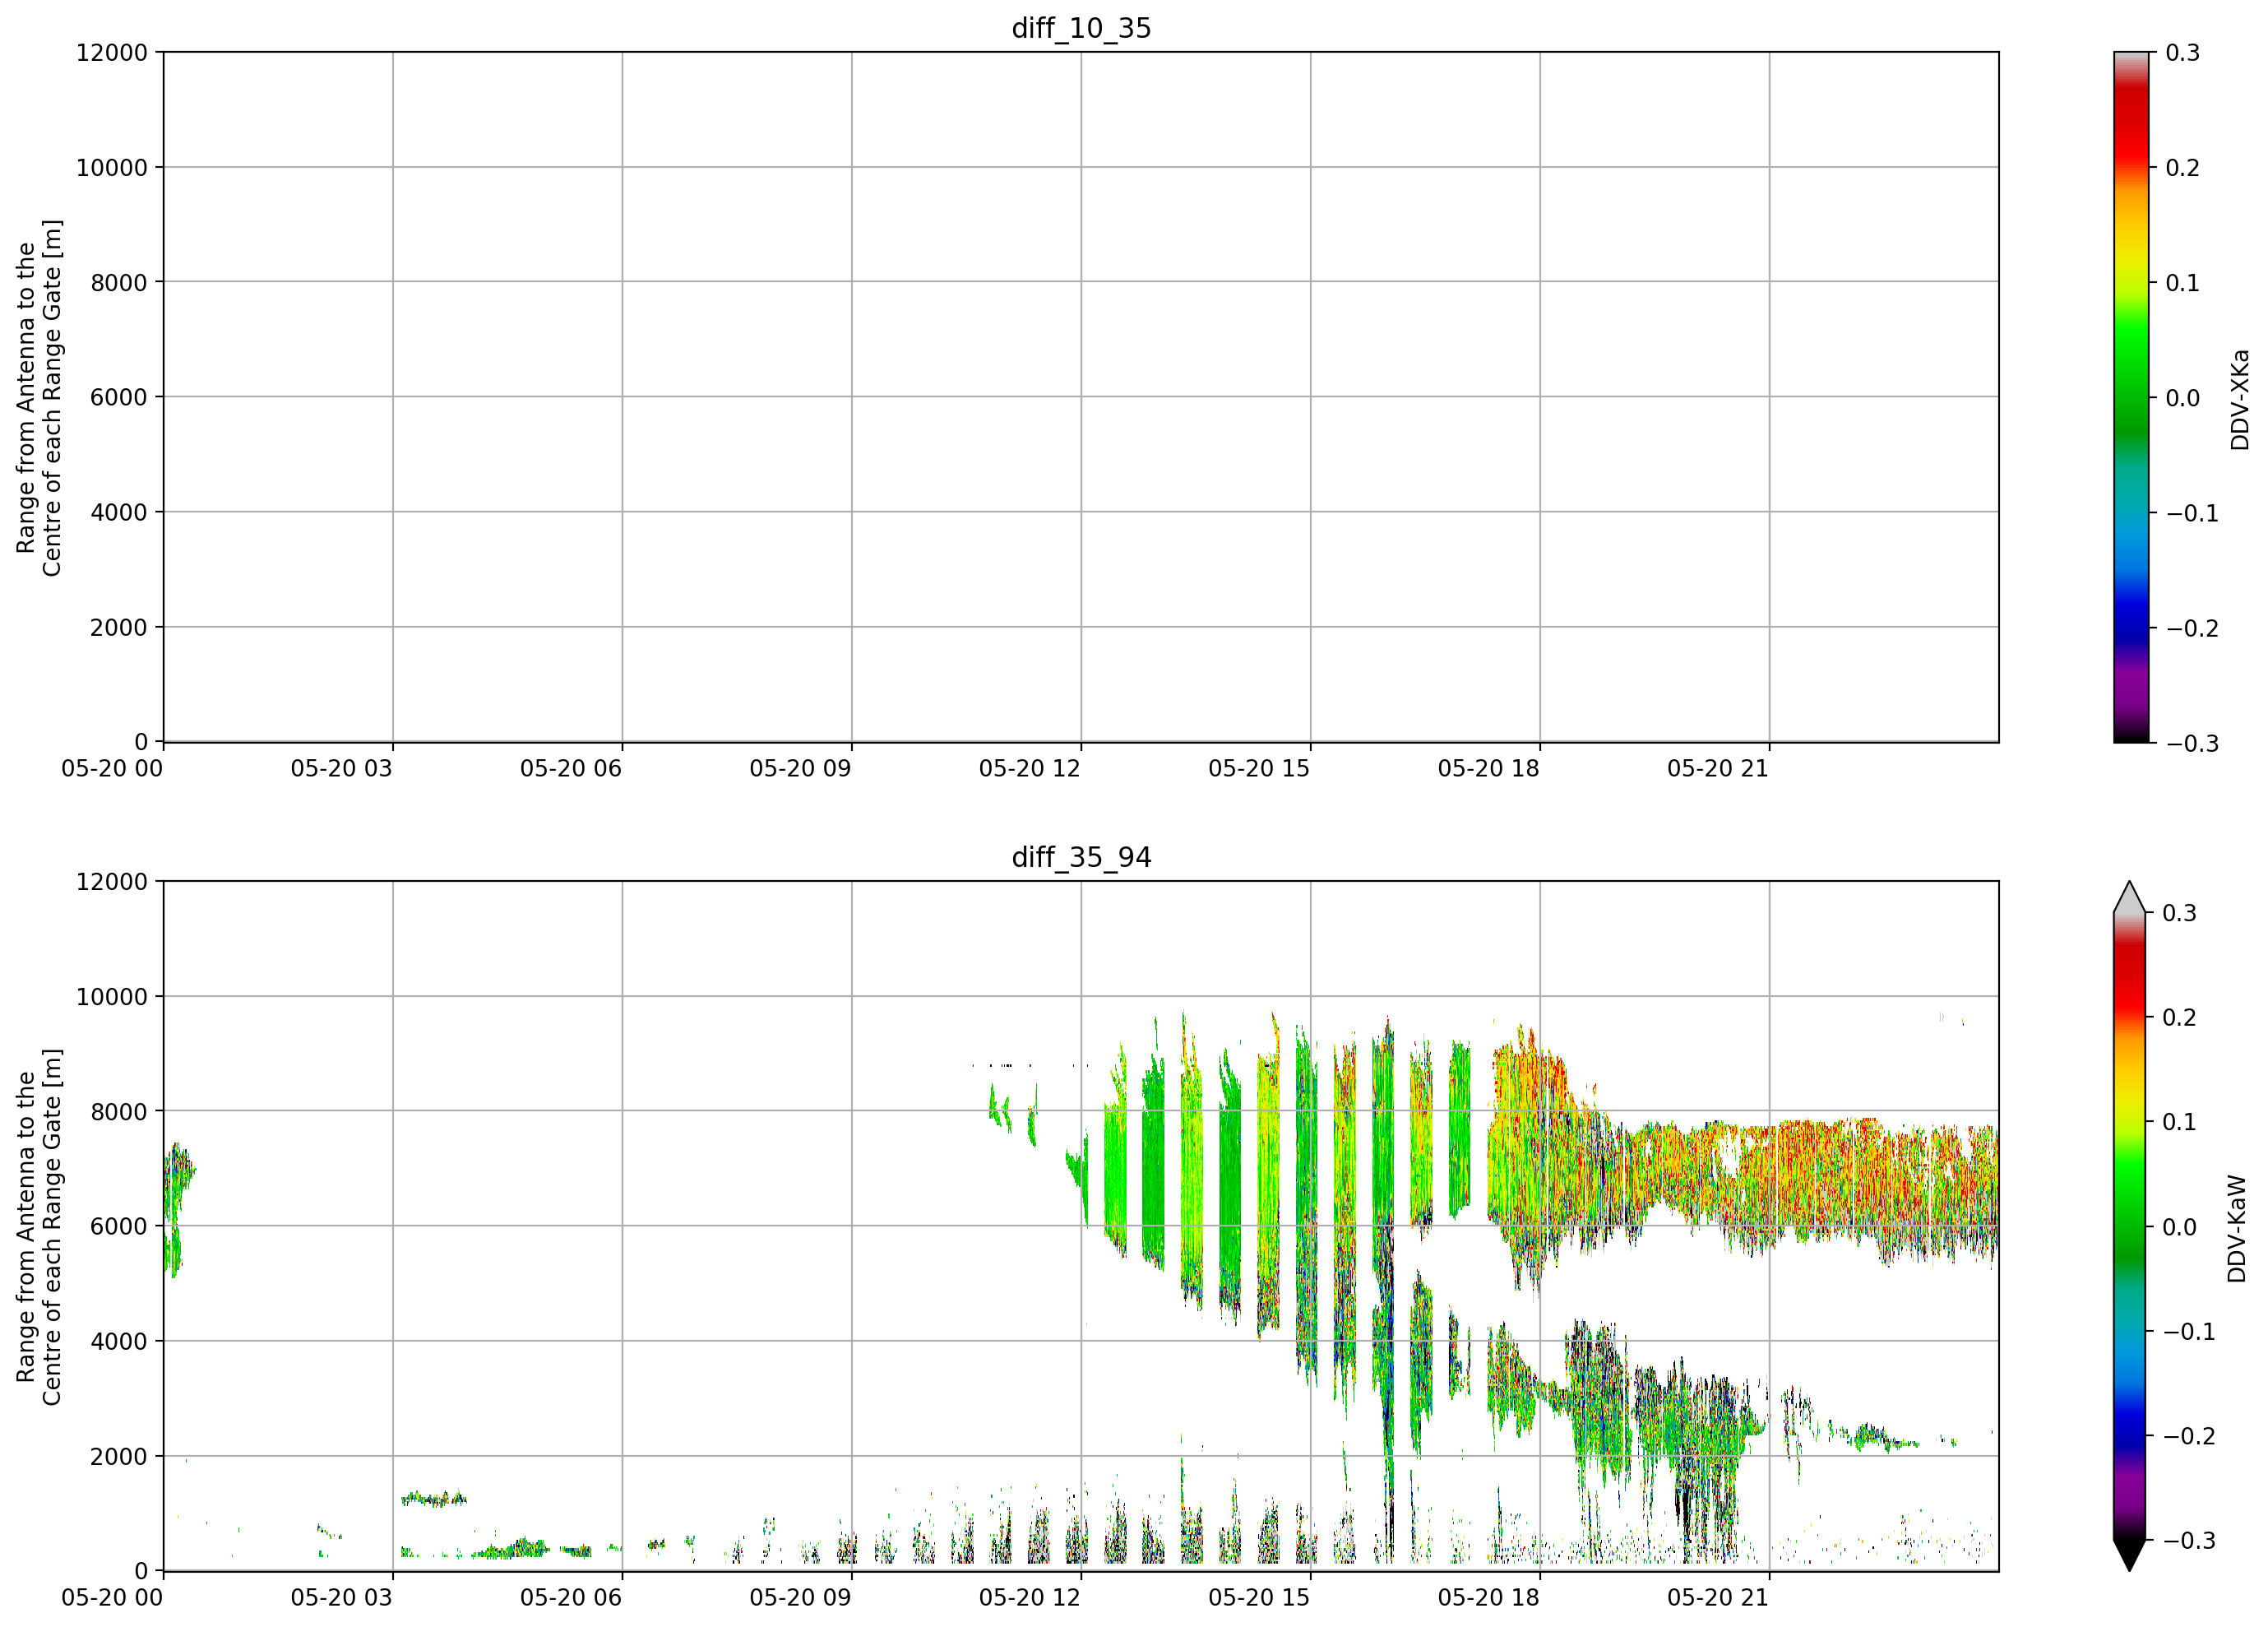Viewport: 2268px width, 1627px height.
Task: Click the 05-20 12 x-tick under diff_10_35
Action: click(x=1030, y=769)
